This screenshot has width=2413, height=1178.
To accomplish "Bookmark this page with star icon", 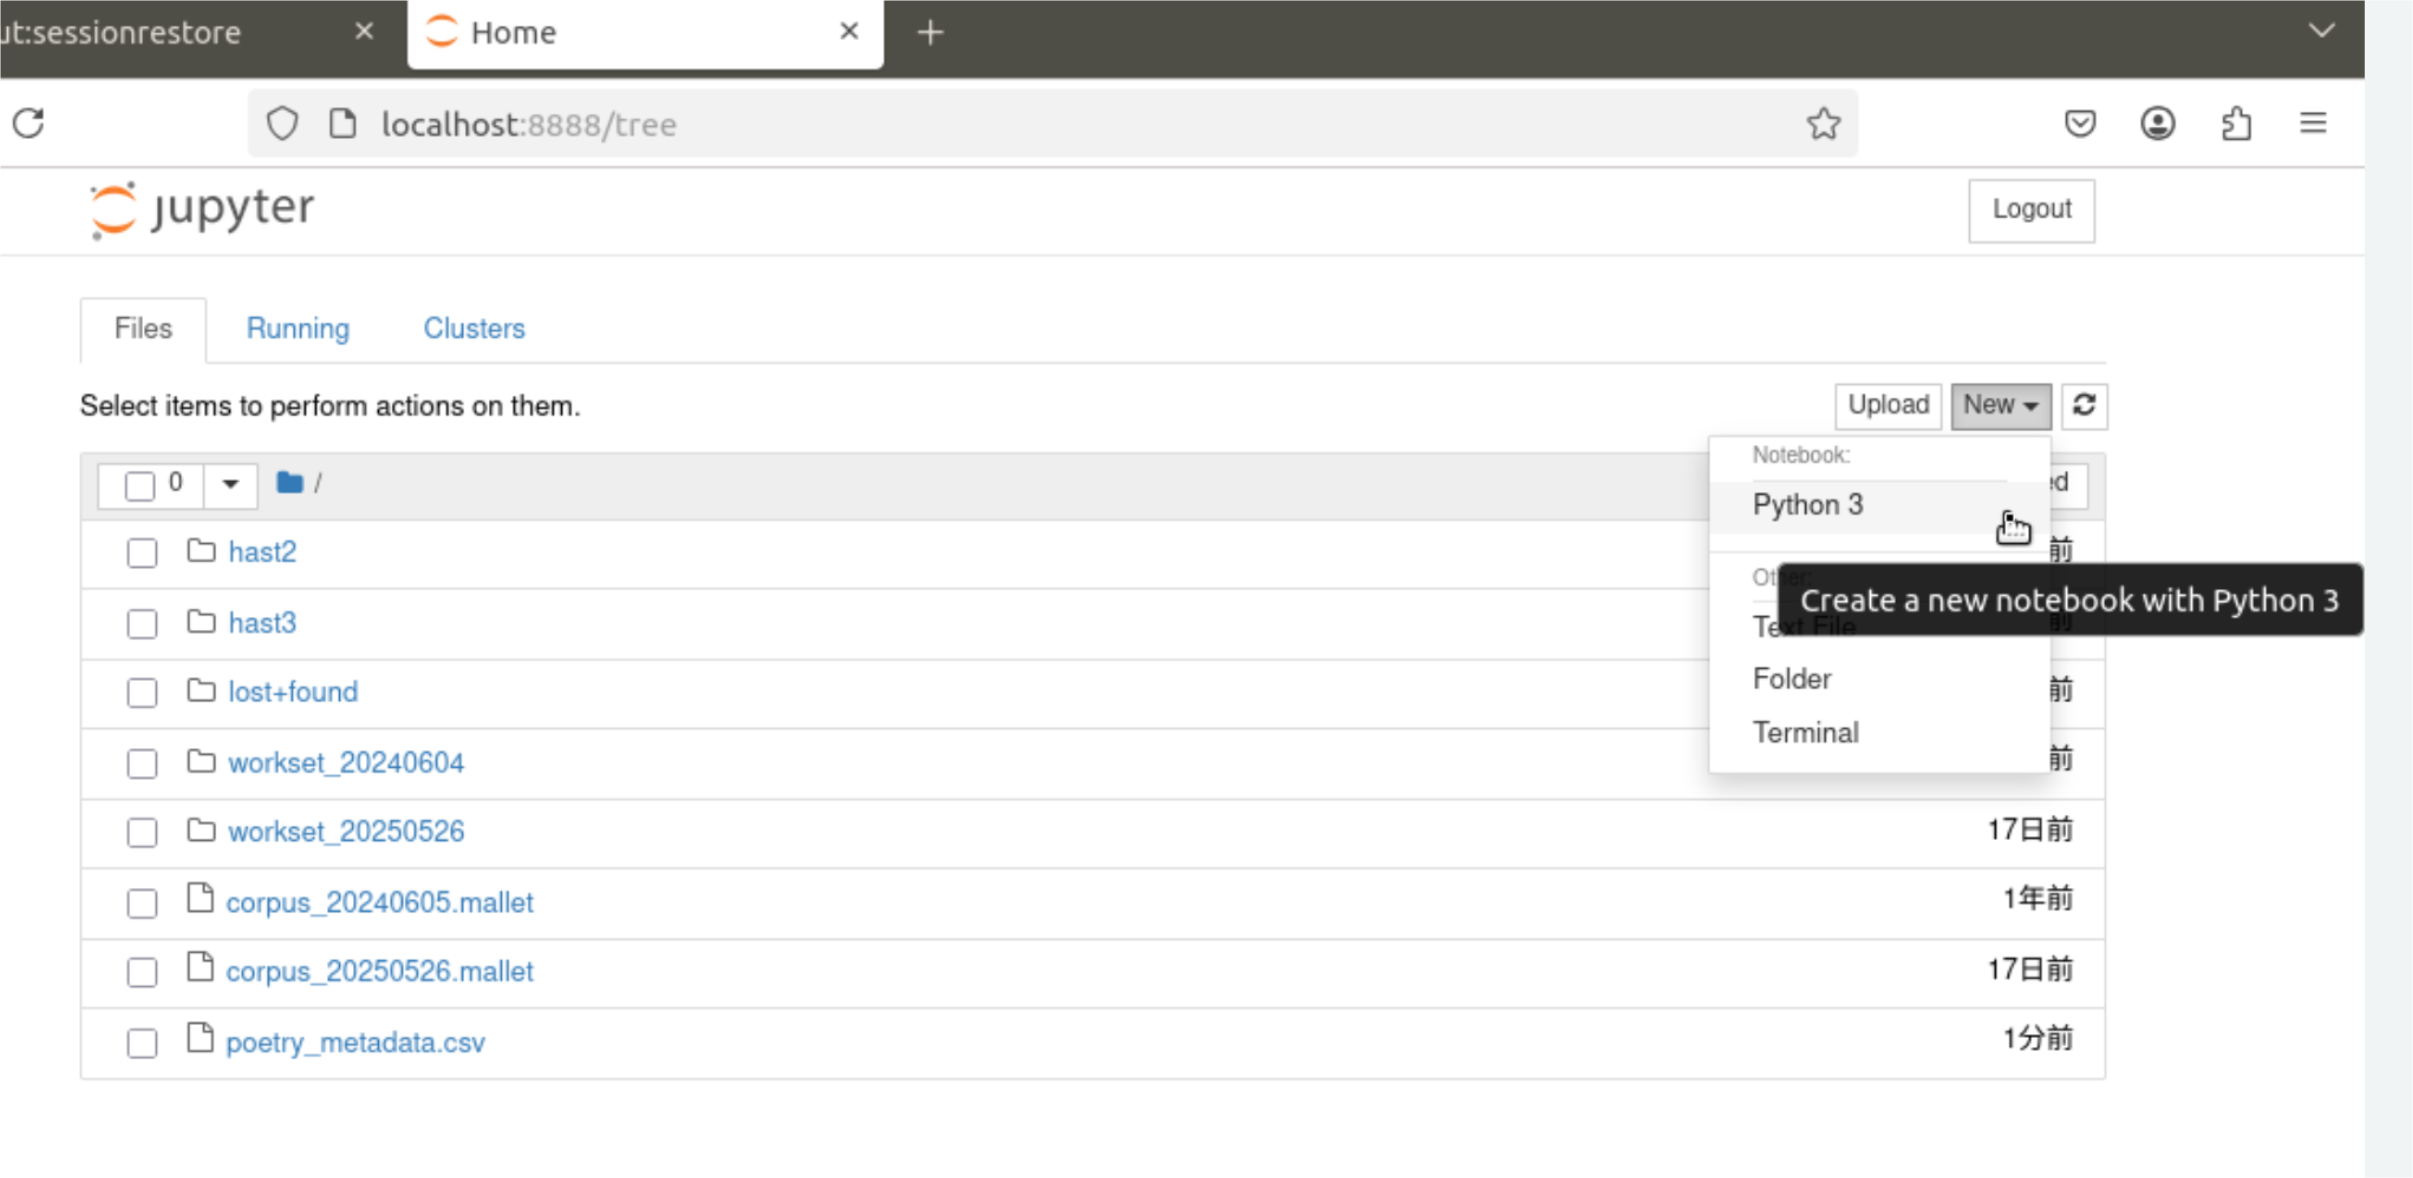I will point(1823,124).
